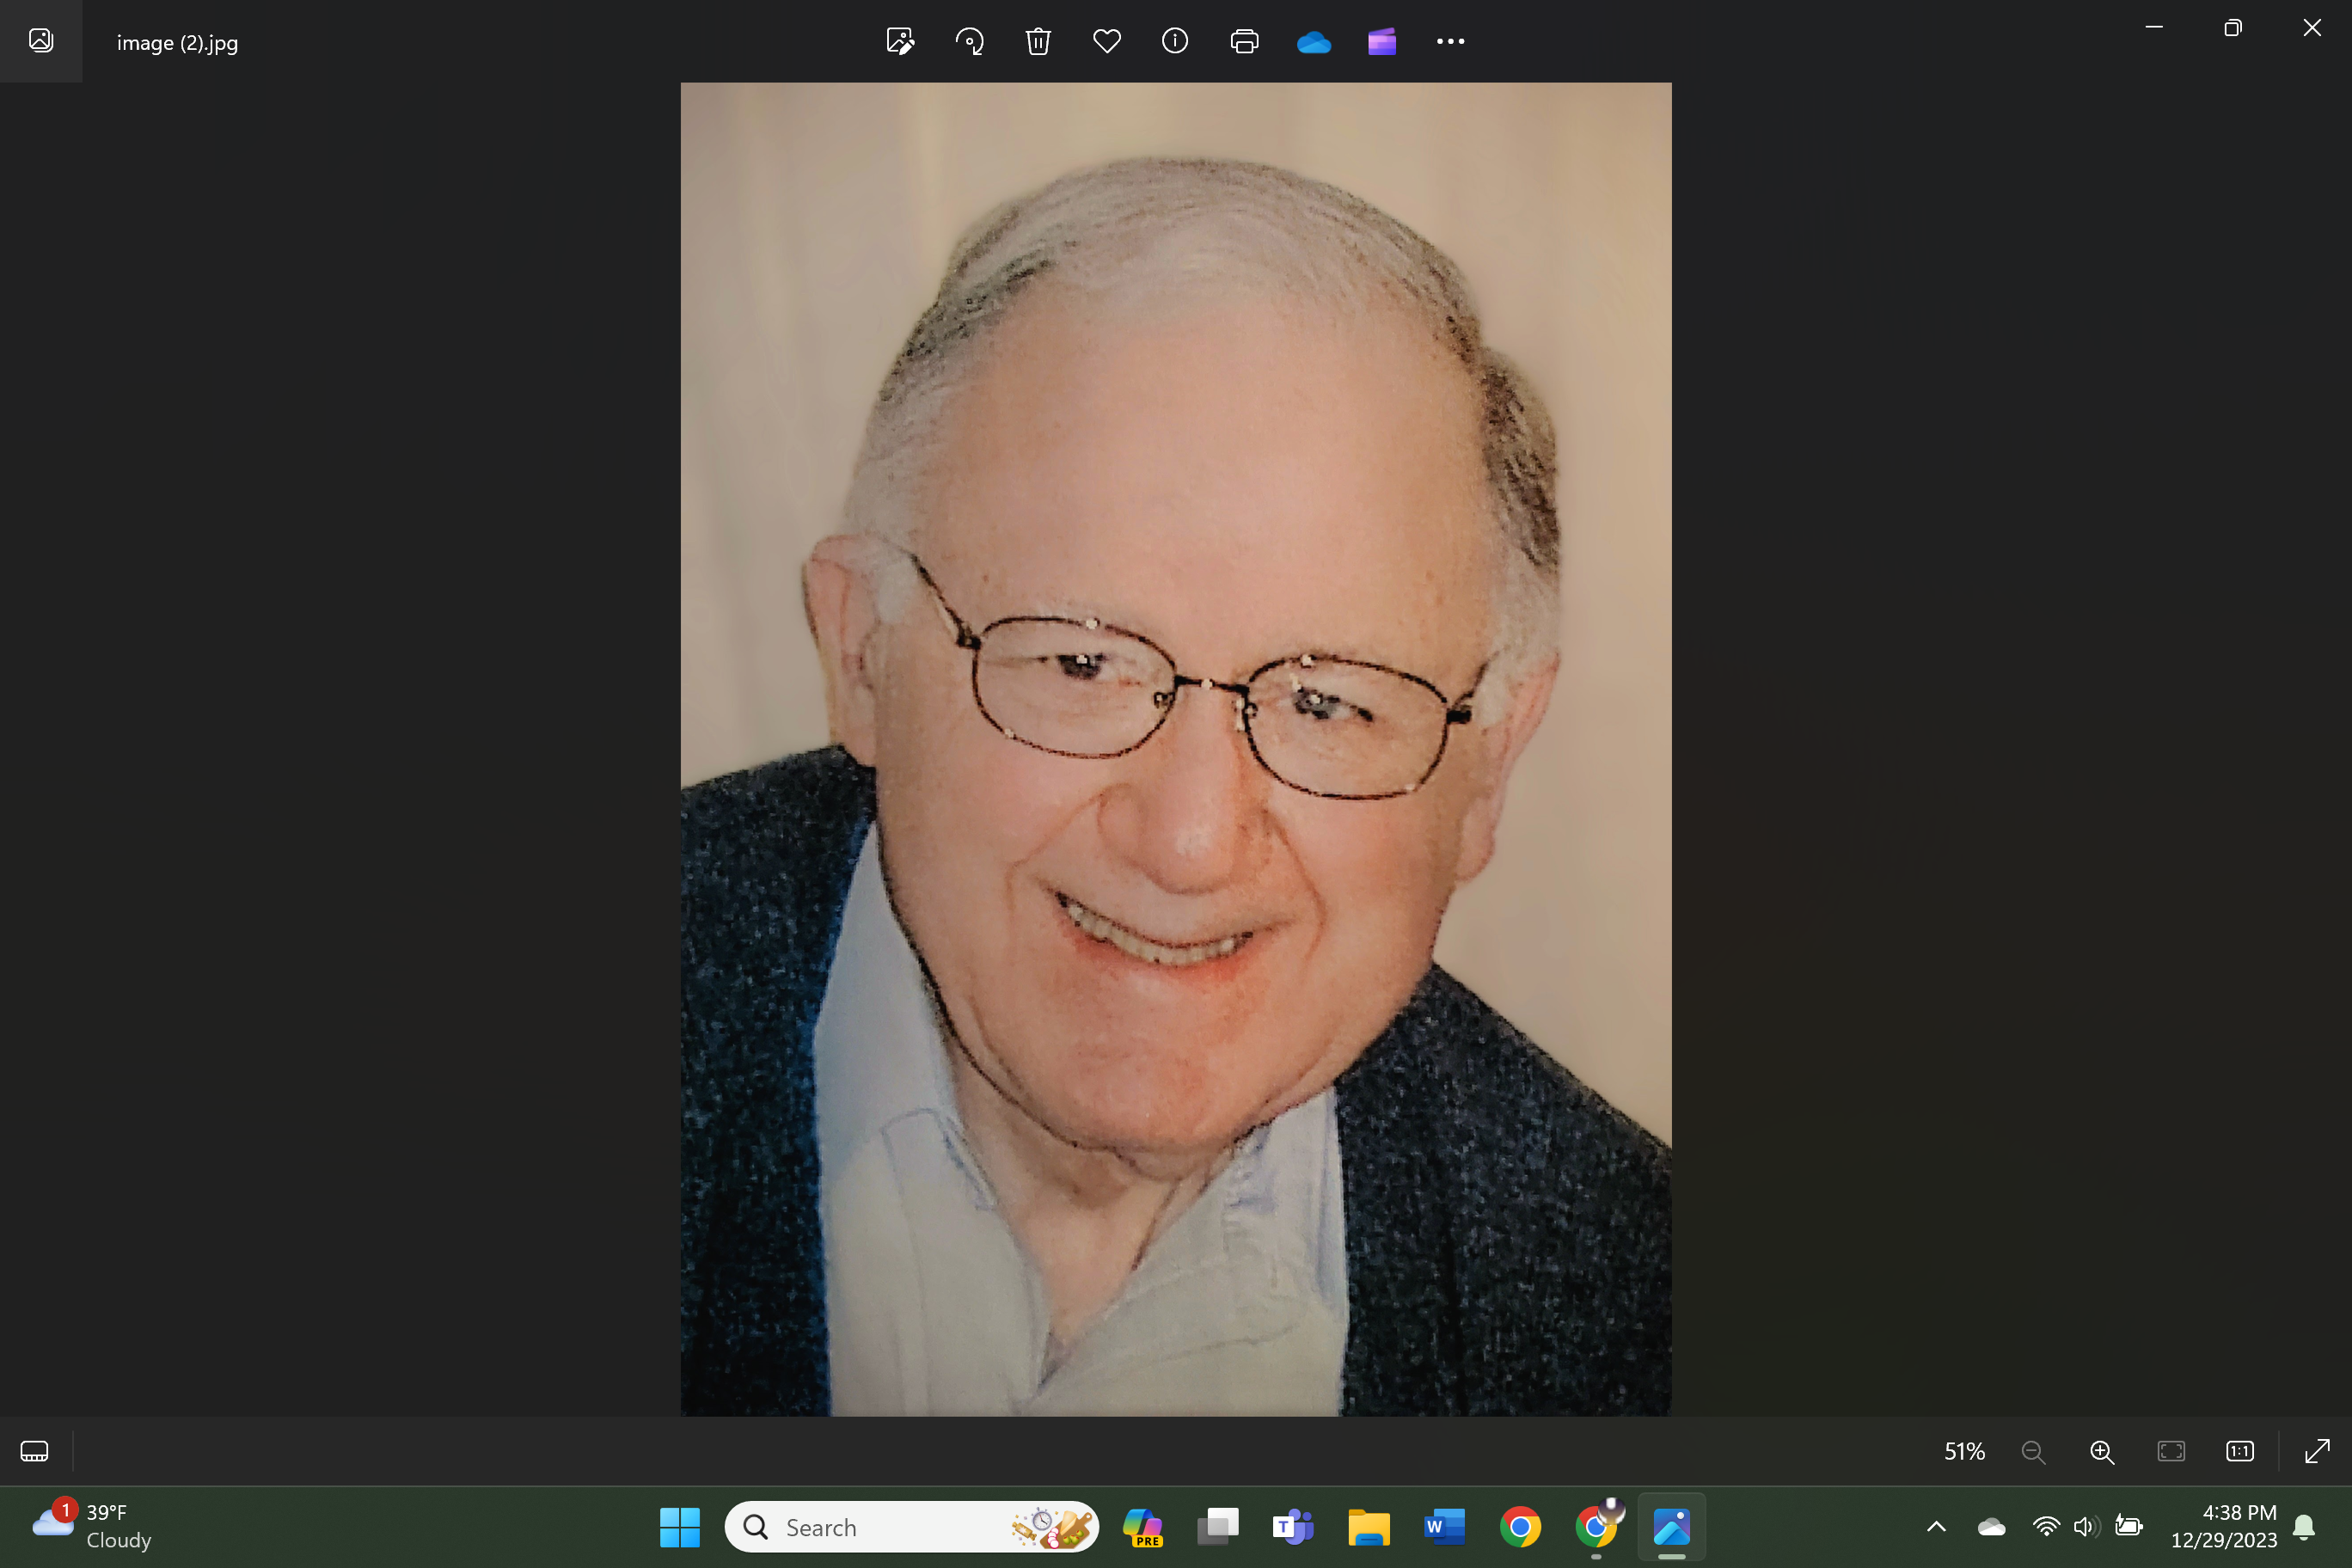Click the Print icon

click(x=1244, y=41)
